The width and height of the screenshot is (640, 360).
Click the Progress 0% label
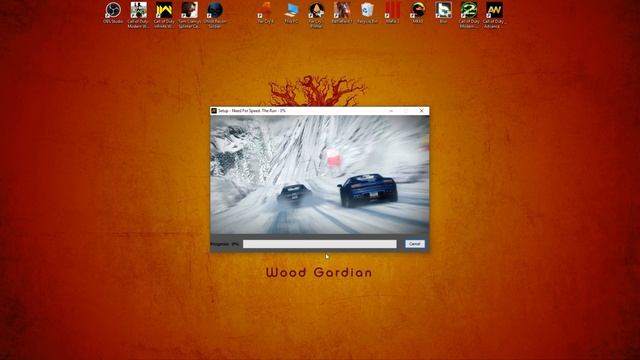[x=224, y=244]
